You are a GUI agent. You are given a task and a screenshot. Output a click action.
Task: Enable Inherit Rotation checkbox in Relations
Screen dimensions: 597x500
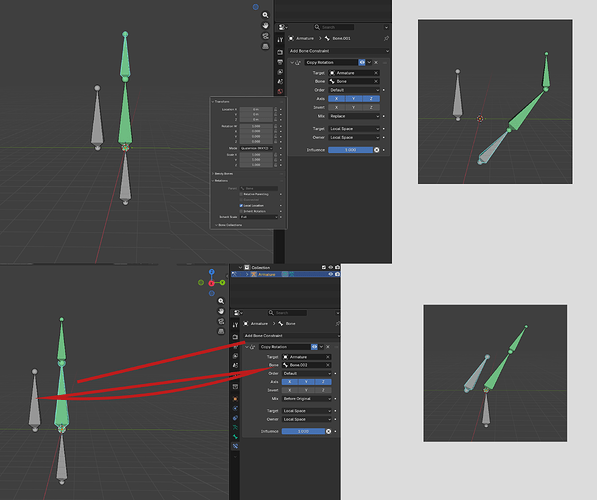pos(241,211)
